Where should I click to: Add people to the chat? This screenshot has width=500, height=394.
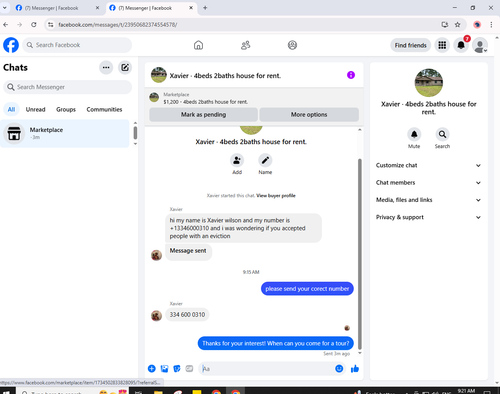pyautogui.click(x=237, y=161)
